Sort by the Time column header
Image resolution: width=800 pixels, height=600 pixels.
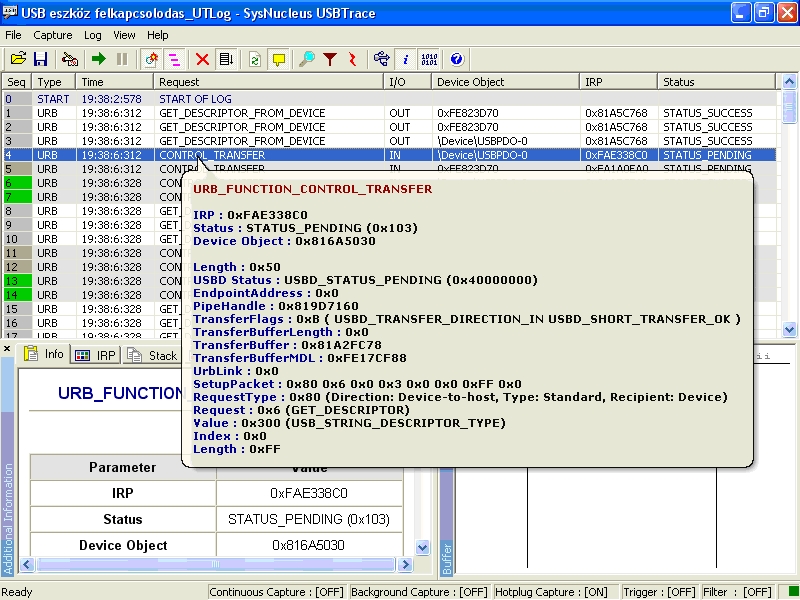pyautogui.click(x=114, y=82)
